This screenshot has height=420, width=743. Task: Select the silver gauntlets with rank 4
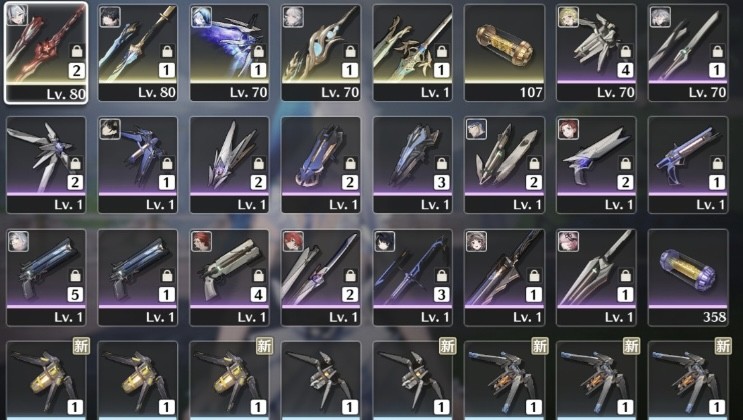tap(596, 53)
